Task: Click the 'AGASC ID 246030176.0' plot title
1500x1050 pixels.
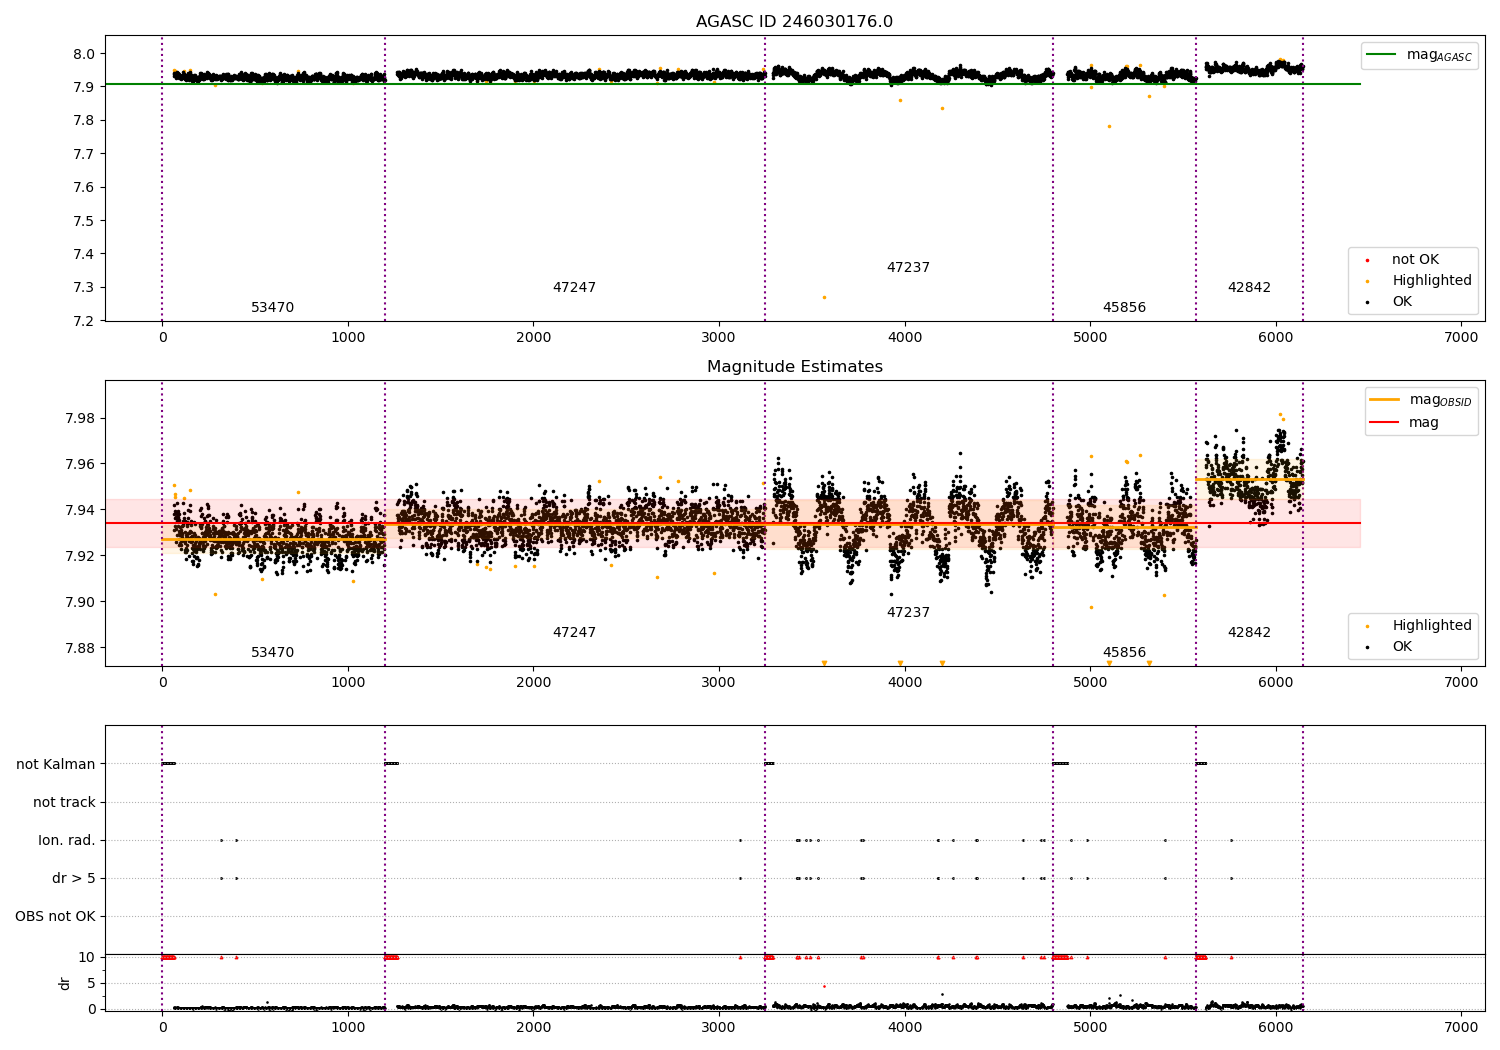Action: (x=794, y=22)
